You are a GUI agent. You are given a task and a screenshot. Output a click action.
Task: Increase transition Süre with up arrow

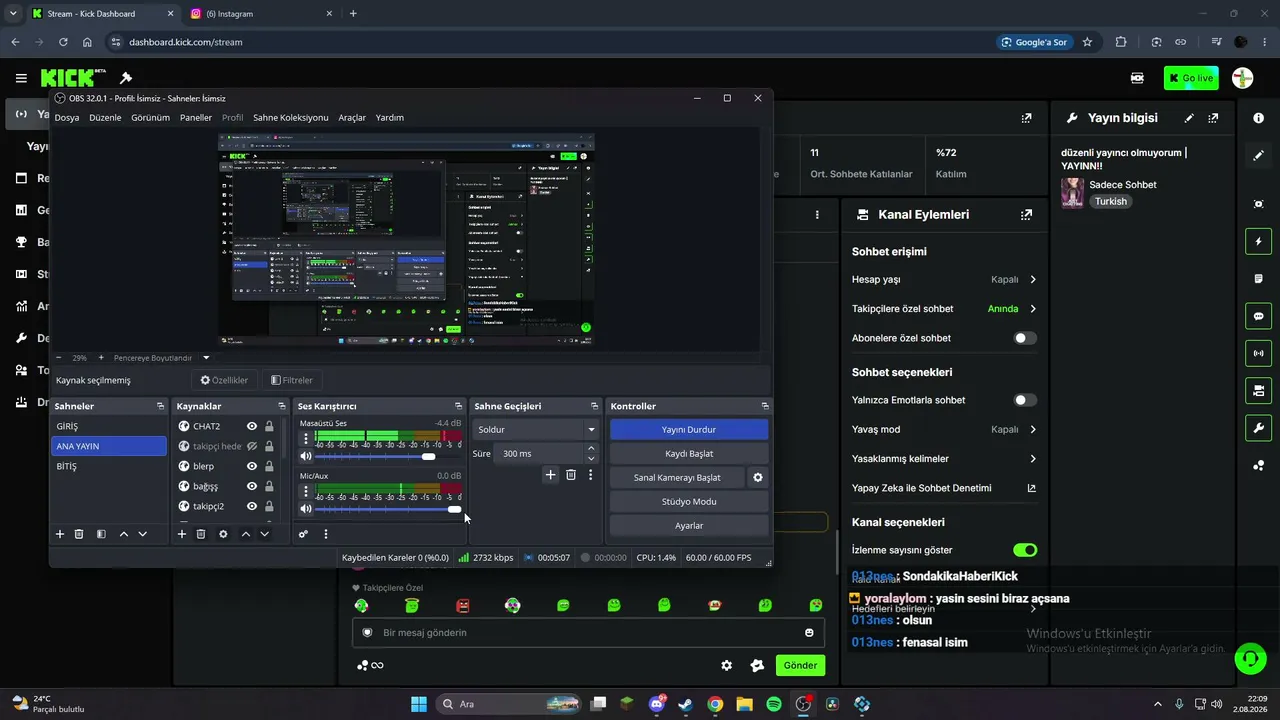click(x=591, y=449)
